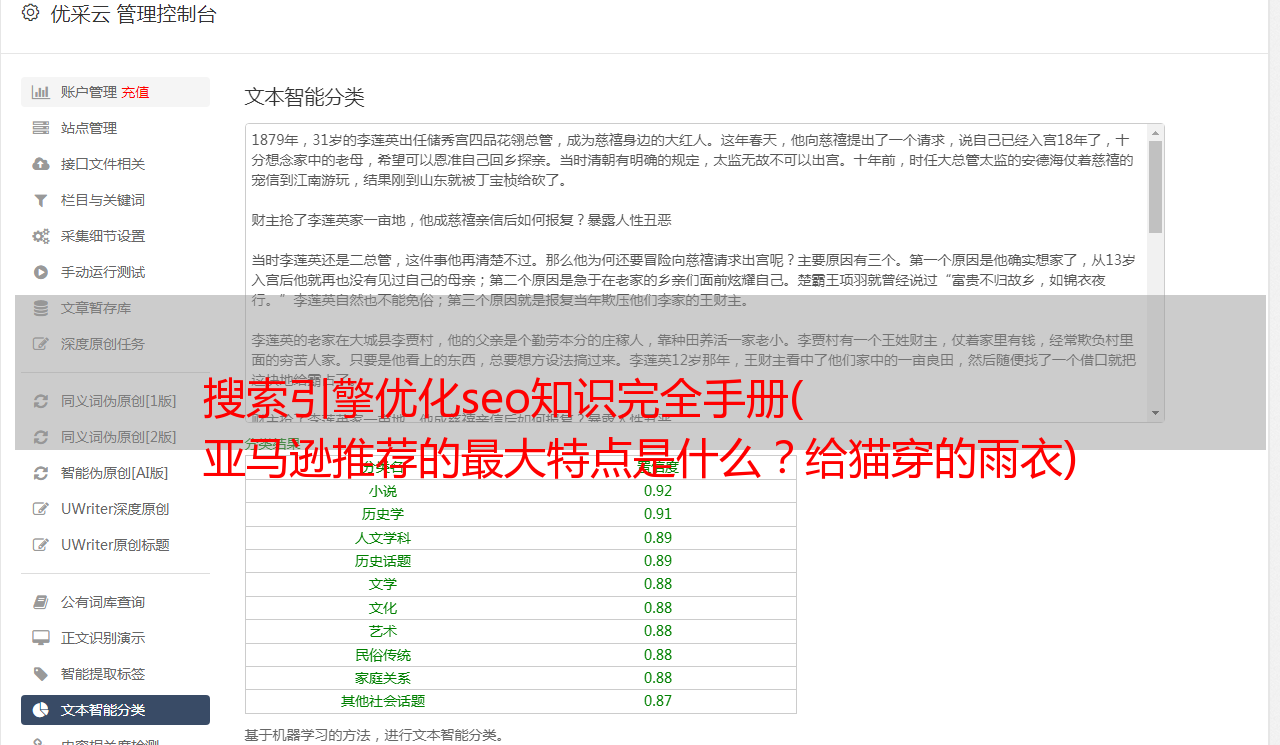1280x745 pixels.
Task: Select the 历史话题 category cell
Action: [383, 561]
